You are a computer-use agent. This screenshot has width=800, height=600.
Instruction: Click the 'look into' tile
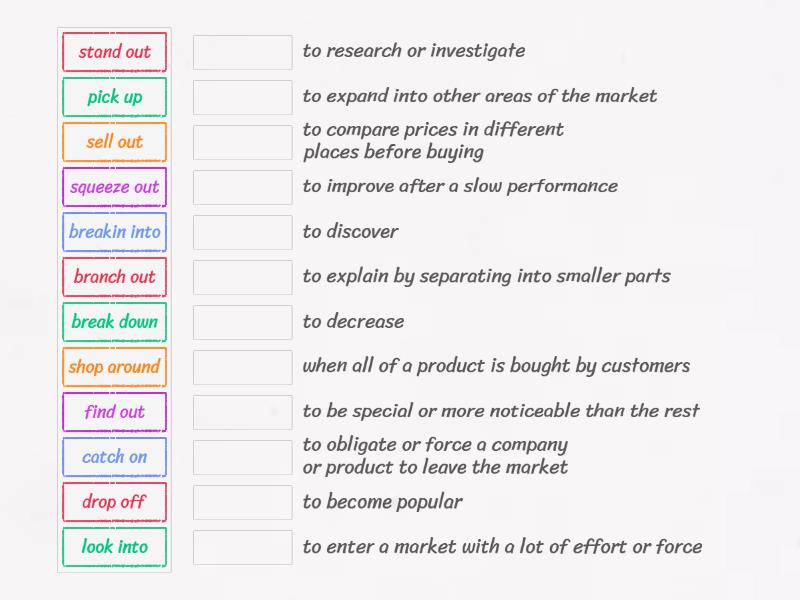pyautogui.click(x=114, y=547)
